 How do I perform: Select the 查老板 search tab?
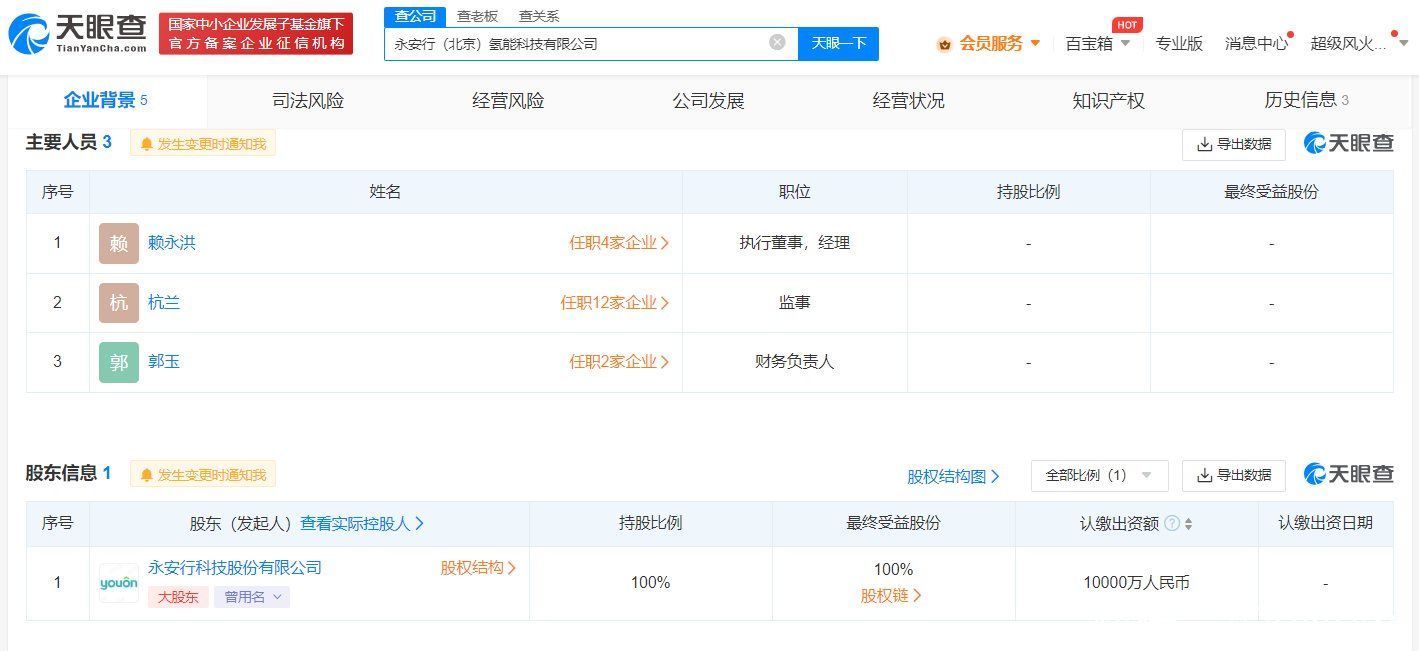tap(477, 16)
